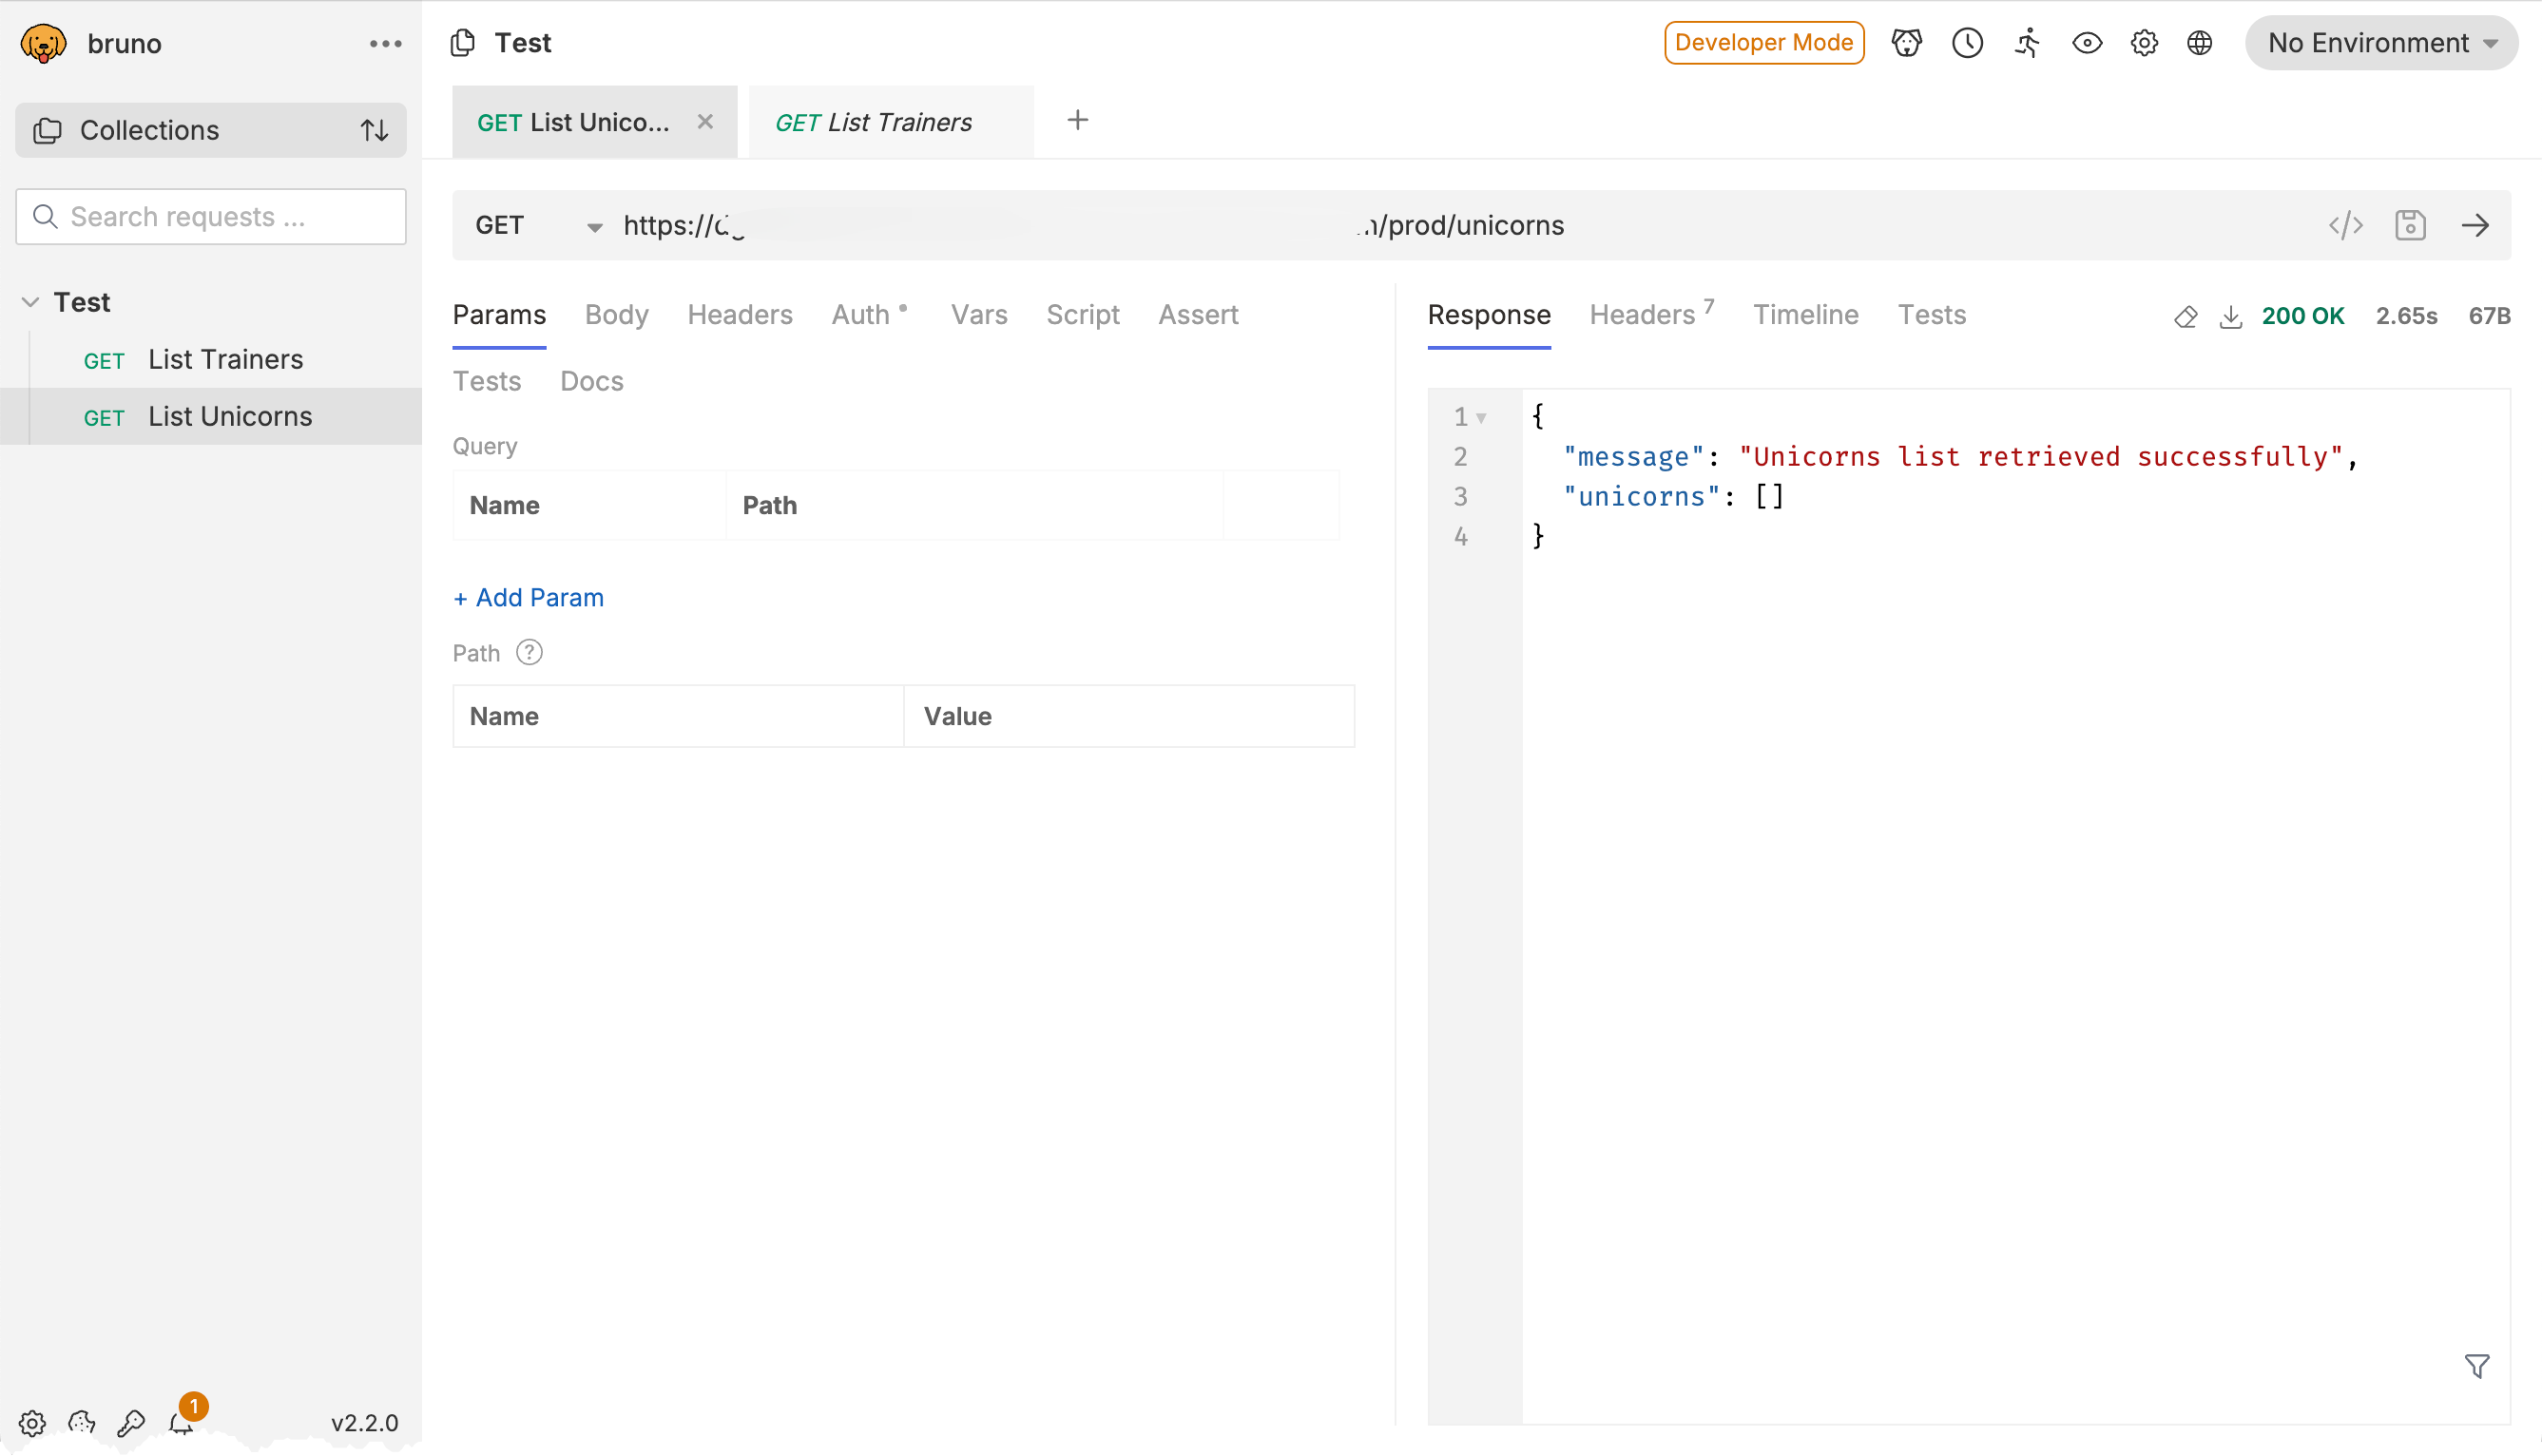This screenshot has height=1456, width=2542.
Task: Open the response filter funnel icon
Action: coord(2476,1366)
